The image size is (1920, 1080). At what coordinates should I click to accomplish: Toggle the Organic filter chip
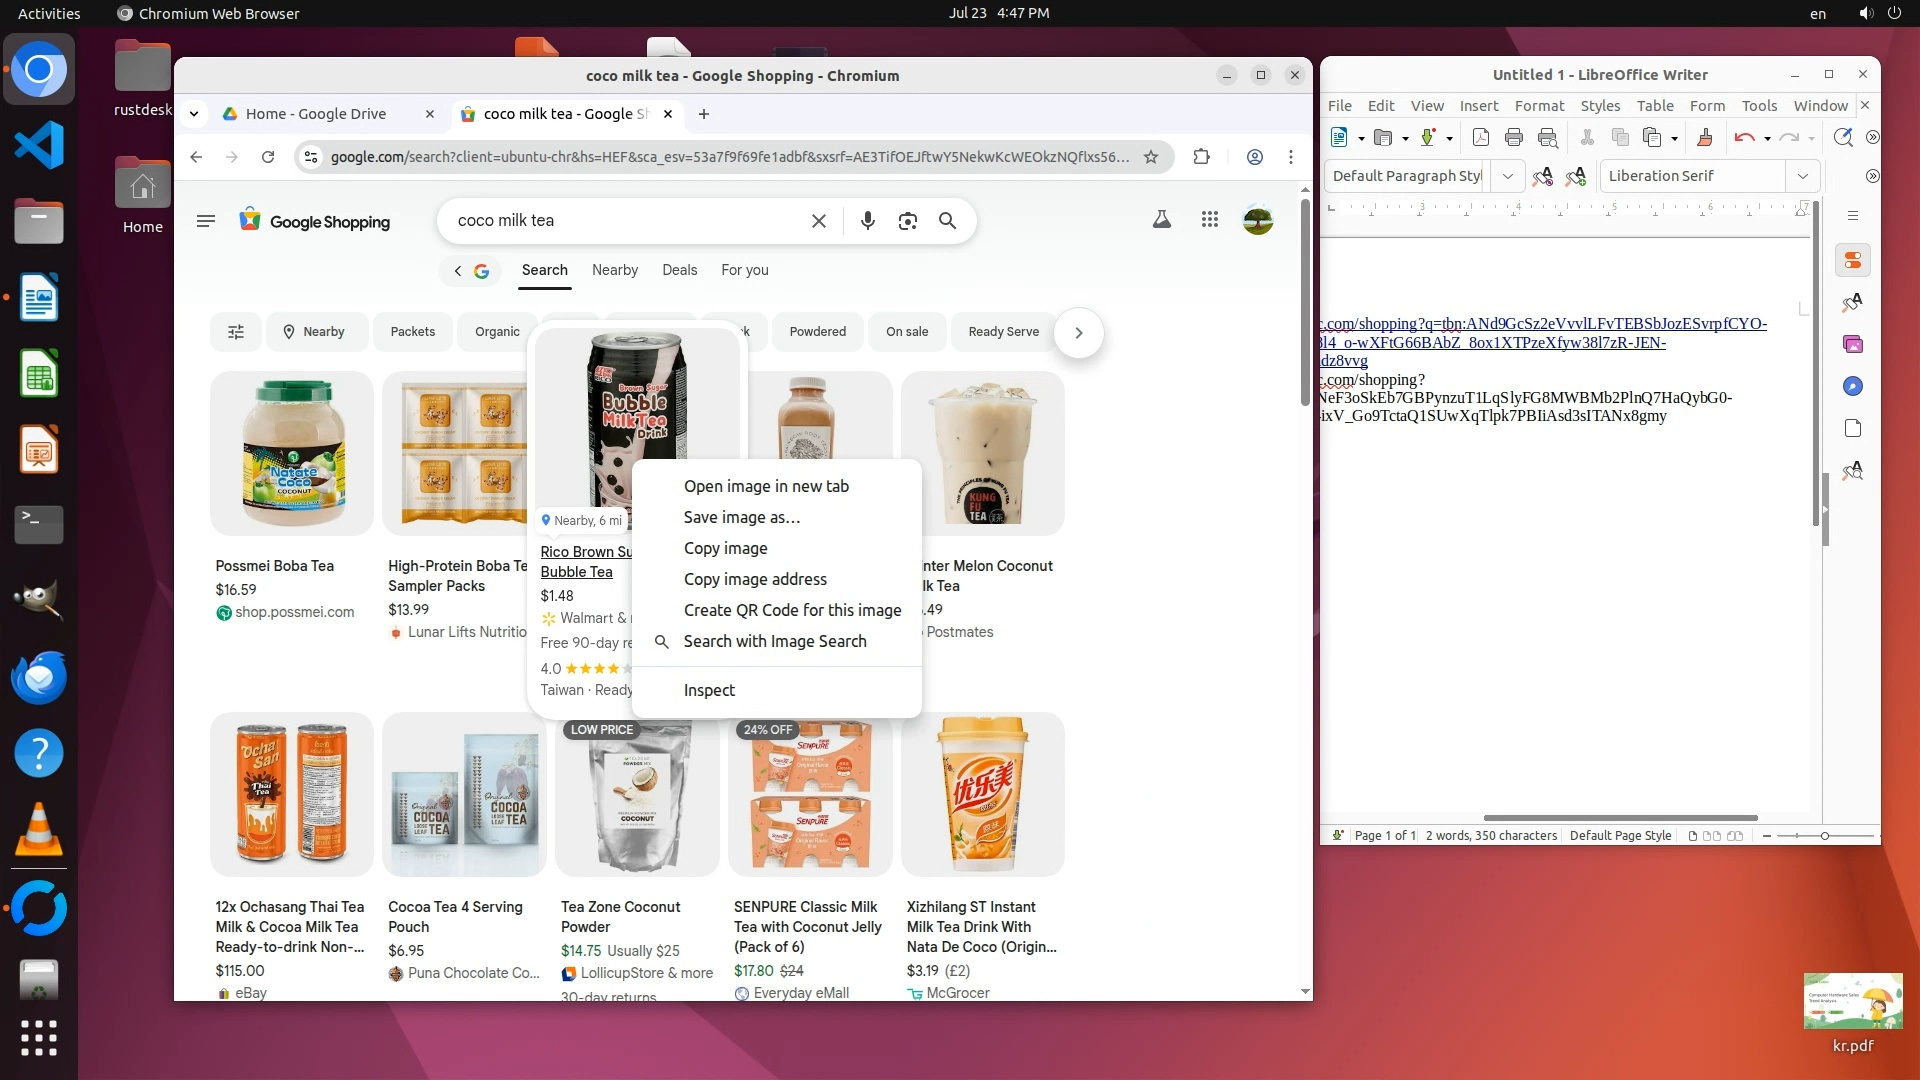pos(497,332)
